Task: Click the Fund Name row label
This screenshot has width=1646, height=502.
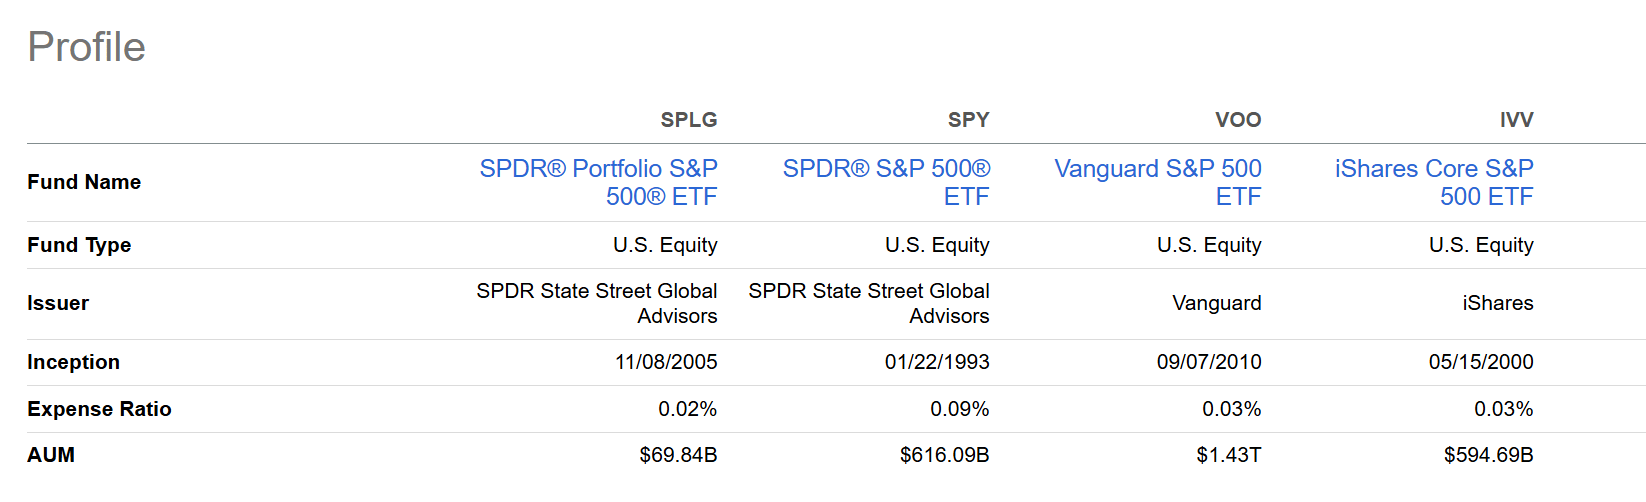Action: 84,182
